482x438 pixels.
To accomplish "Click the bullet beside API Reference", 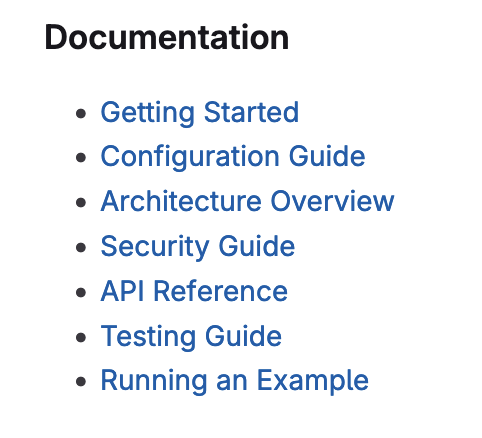I will point(81,292).
